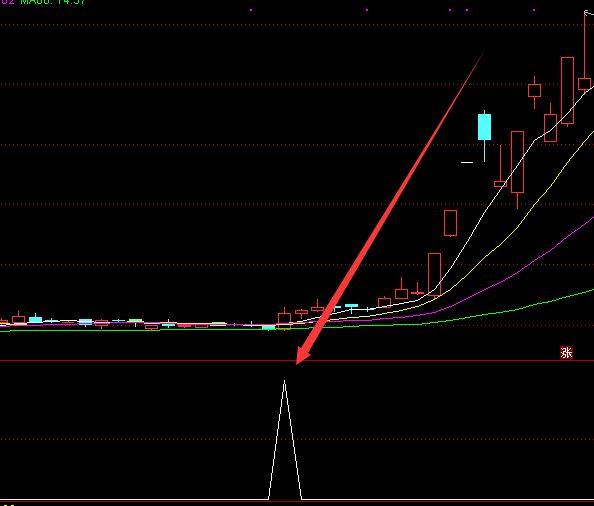The image size is (594, 506).
Task: Click the tip of the red arrow
Action: pyautogui.click(x=297, y=363)
